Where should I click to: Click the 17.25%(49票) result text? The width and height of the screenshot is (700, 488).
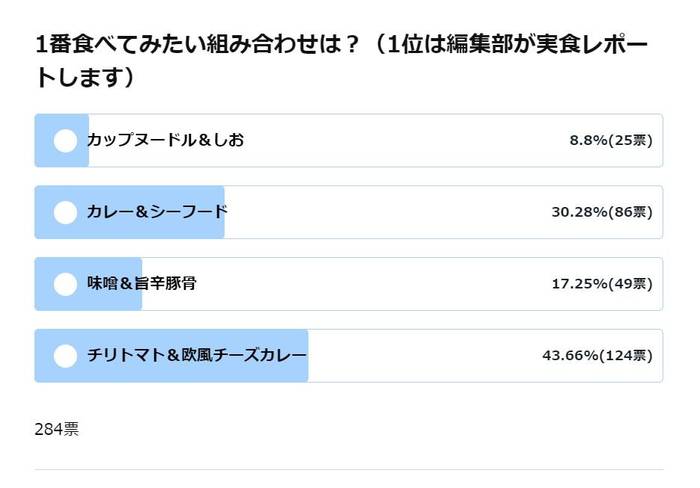(602, 284)
